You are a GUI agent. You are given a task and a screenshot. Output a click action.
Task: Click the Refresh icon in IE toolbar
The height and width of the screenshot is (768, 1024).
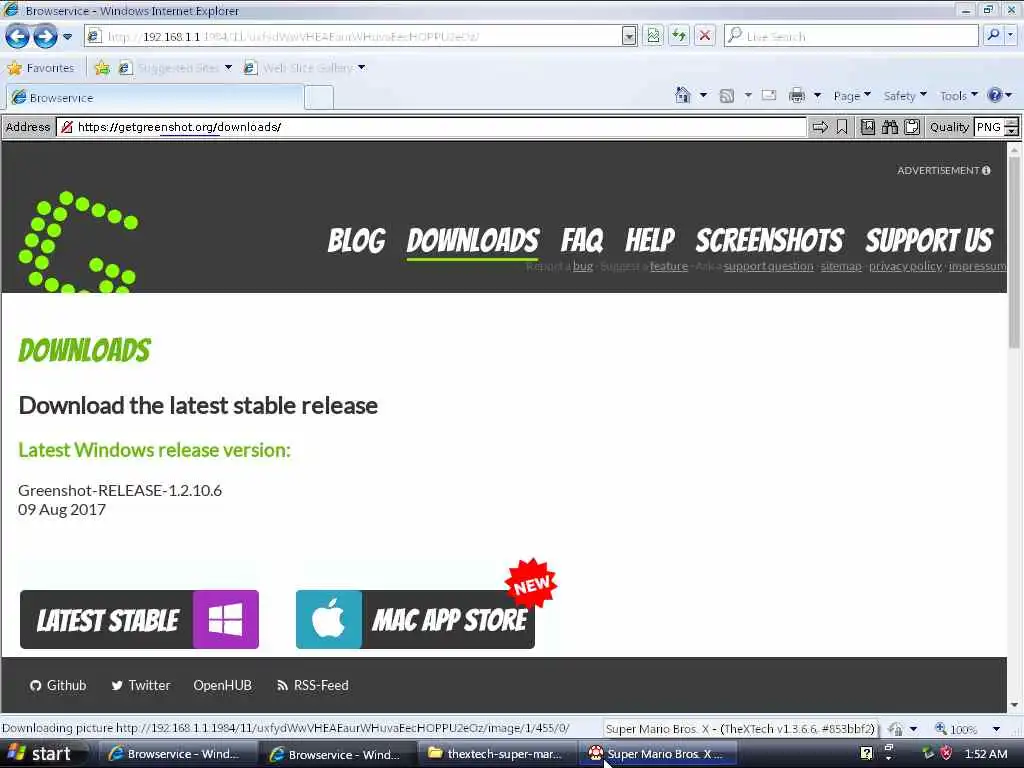click(679, 36)
